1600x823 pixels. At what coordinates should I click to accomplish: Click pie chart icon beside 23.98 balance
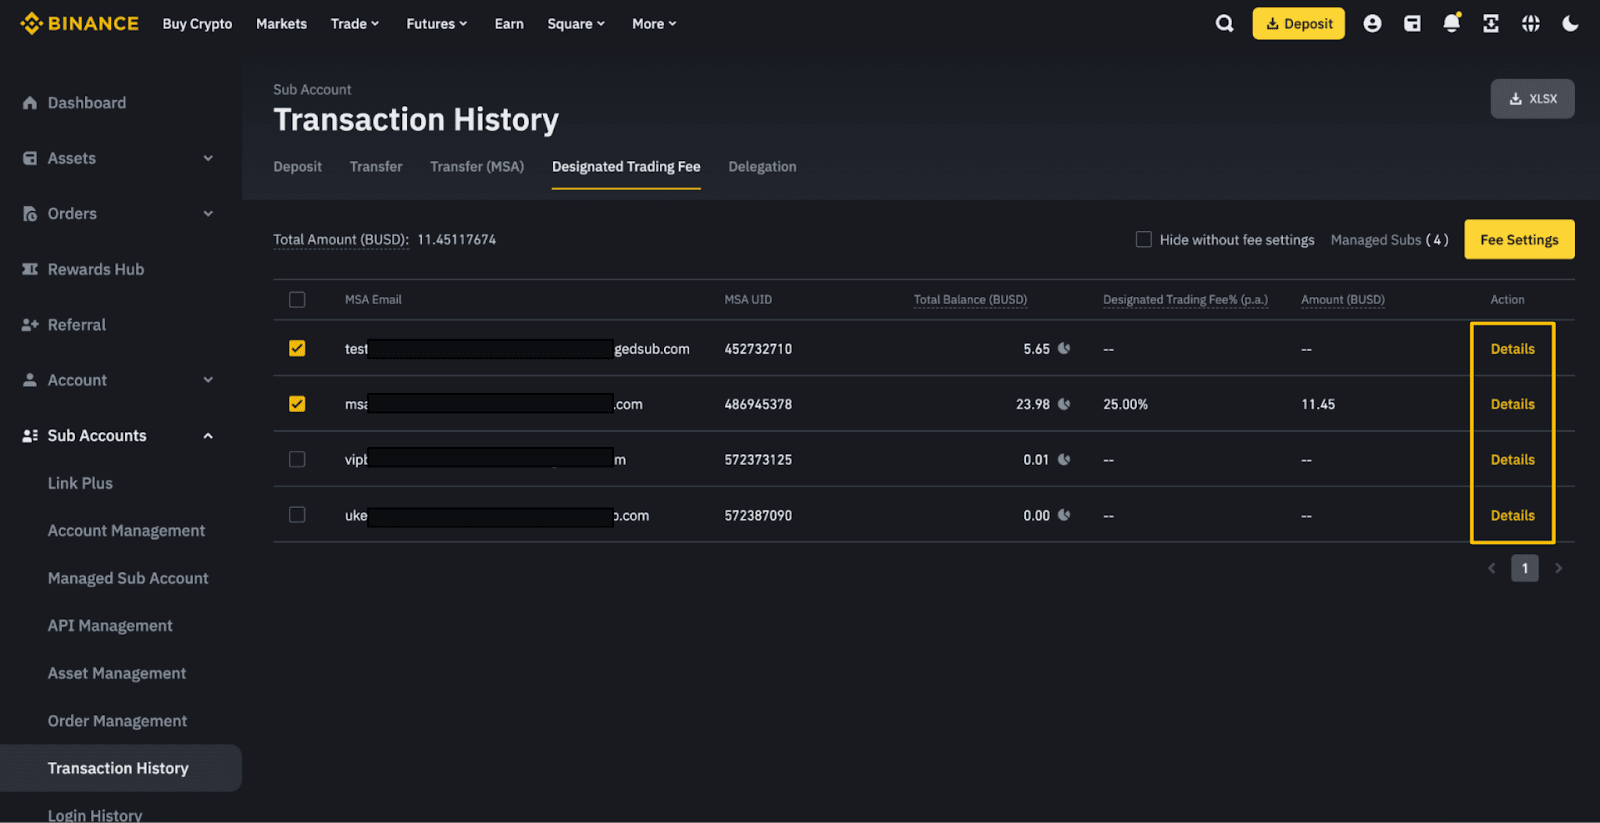tap(1064, 404)
